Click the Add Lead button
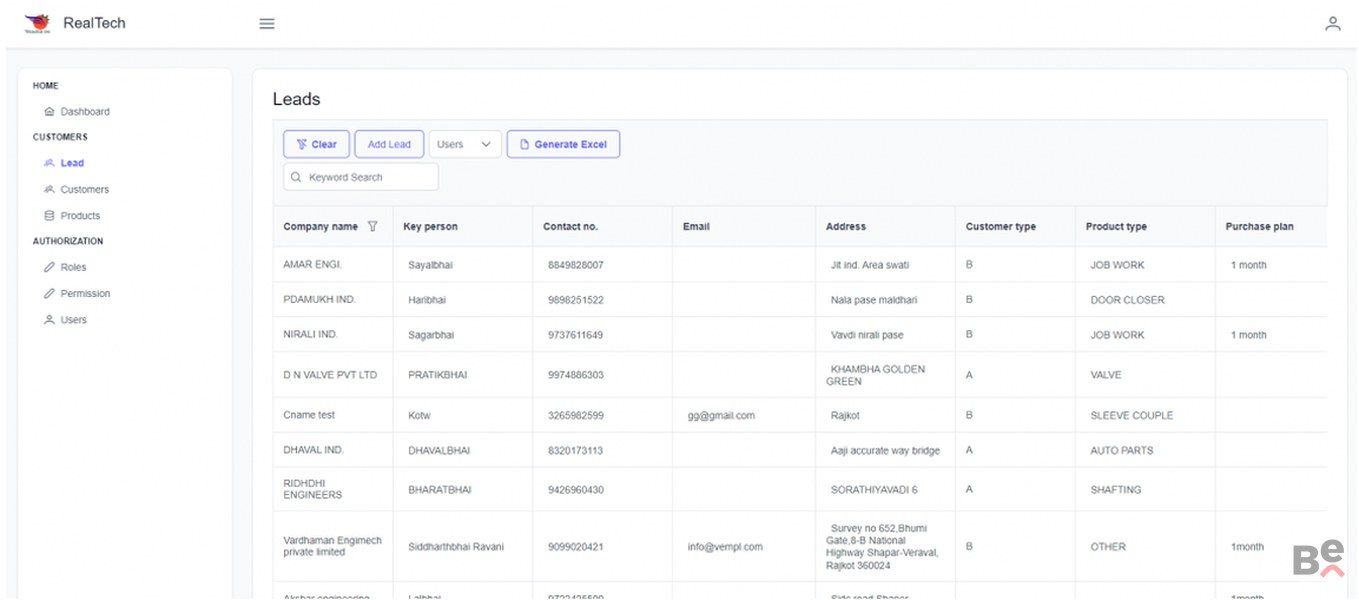 389,145
